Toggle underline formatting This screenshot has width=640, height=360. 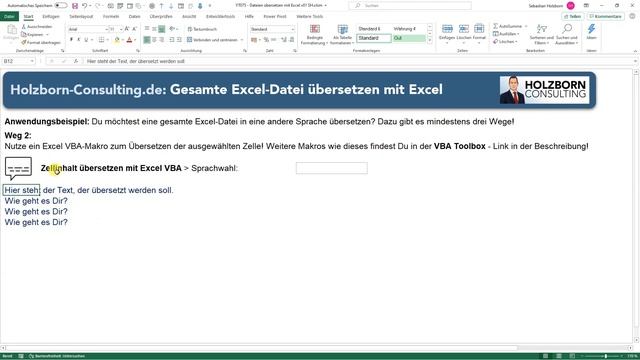86,40
